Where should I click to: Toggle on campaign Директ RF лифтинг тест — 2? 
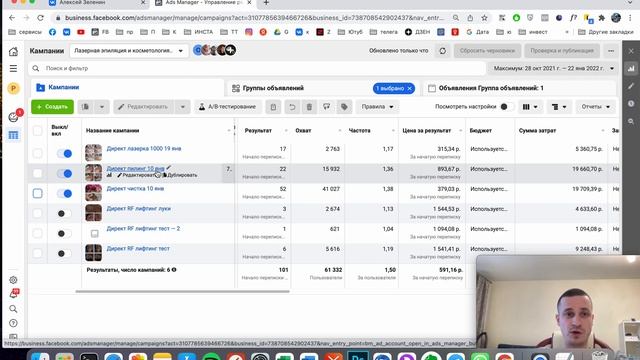coord(64,233)
